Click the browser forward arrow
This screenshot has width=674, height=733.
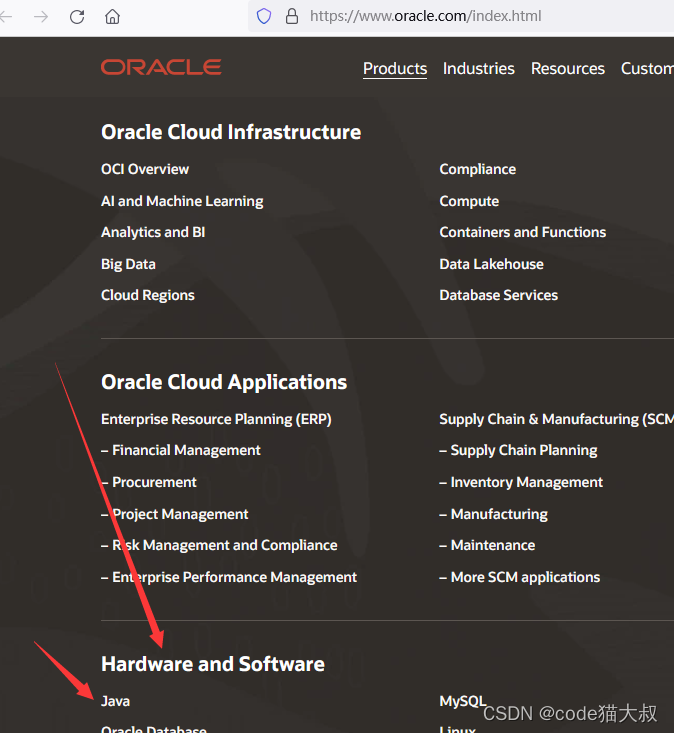coord(41,17)
